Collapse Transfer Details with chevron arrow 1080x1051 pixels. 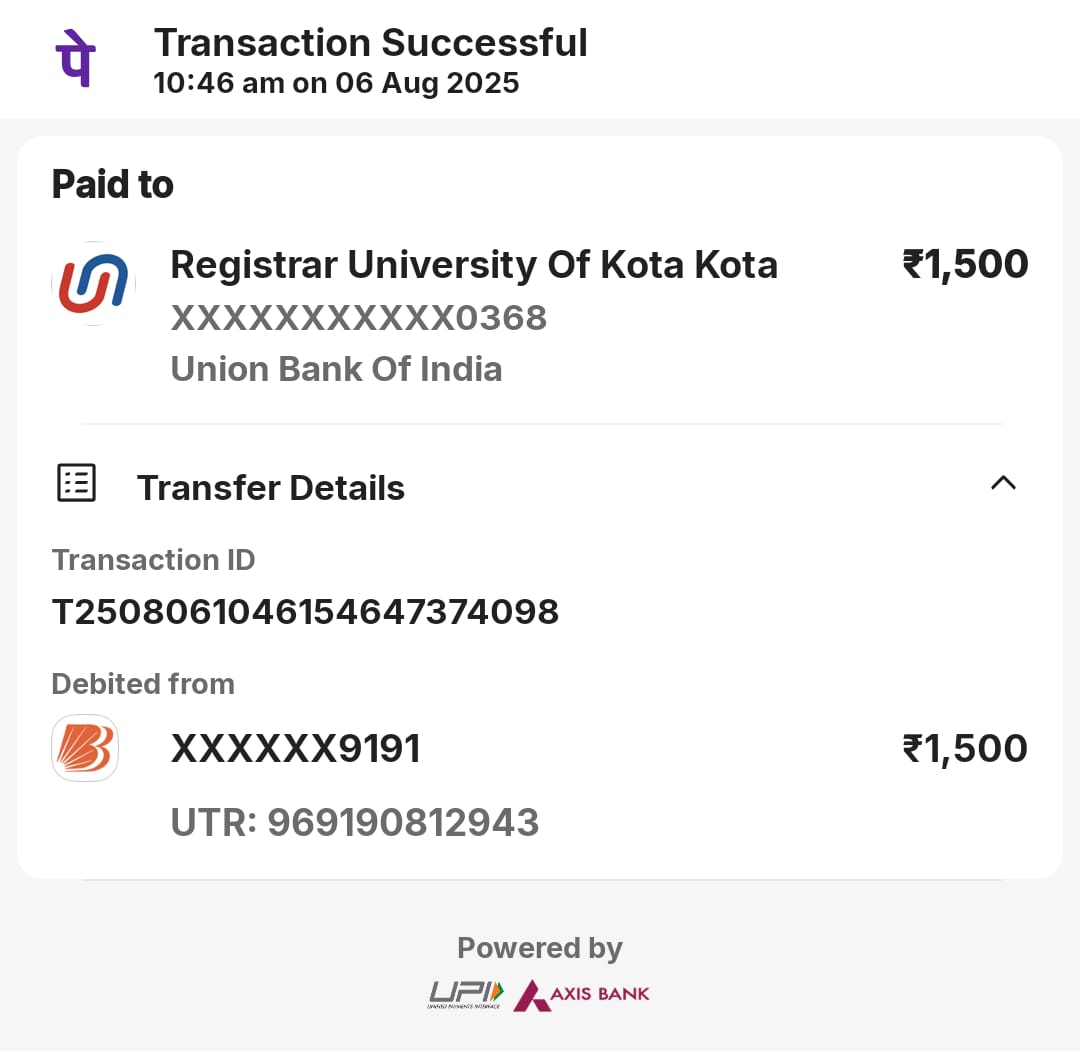pos(1002,483)
